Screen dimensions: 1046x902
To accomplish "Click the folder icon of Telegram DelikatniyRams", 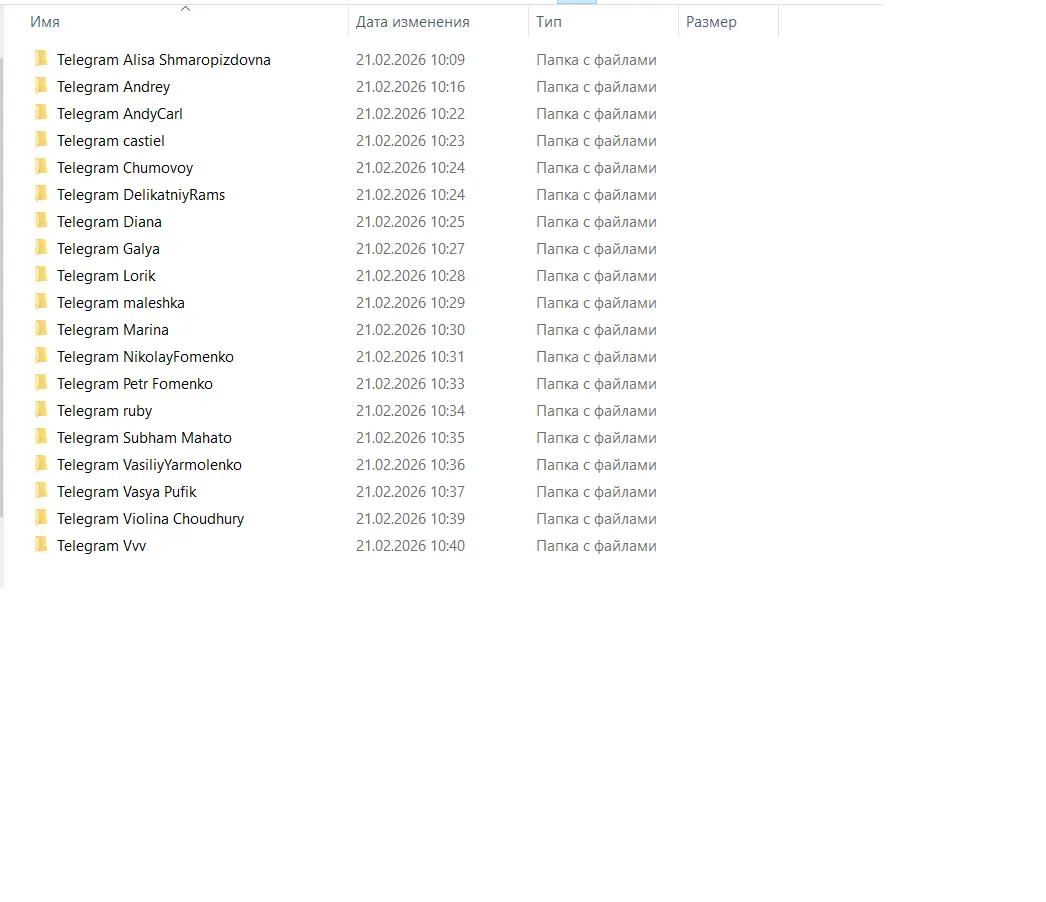I will pyautogui.click(x=41, y=194).
